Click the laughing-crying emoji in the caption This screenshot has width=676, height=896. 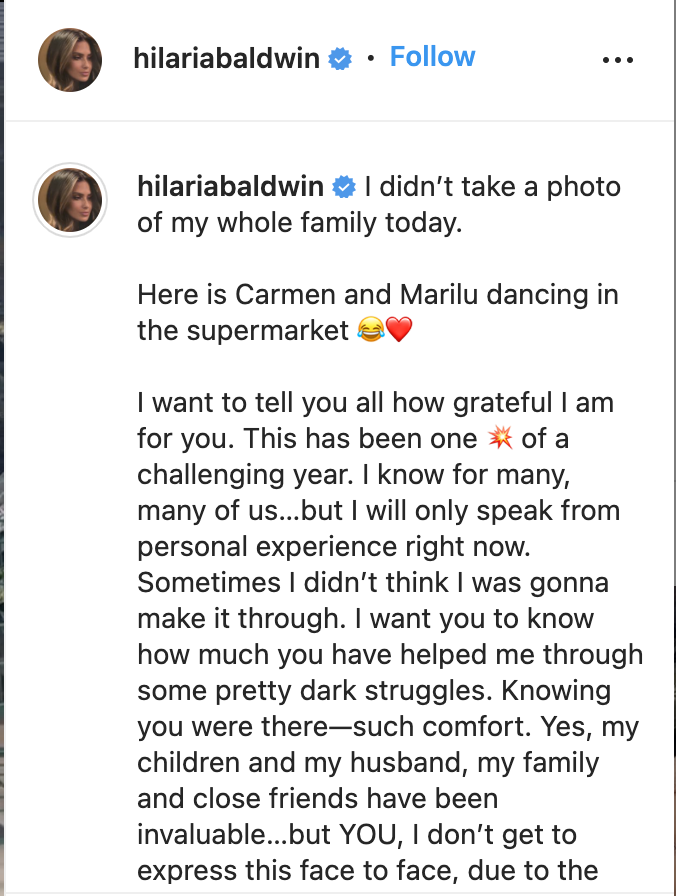[x=368, y=331]
